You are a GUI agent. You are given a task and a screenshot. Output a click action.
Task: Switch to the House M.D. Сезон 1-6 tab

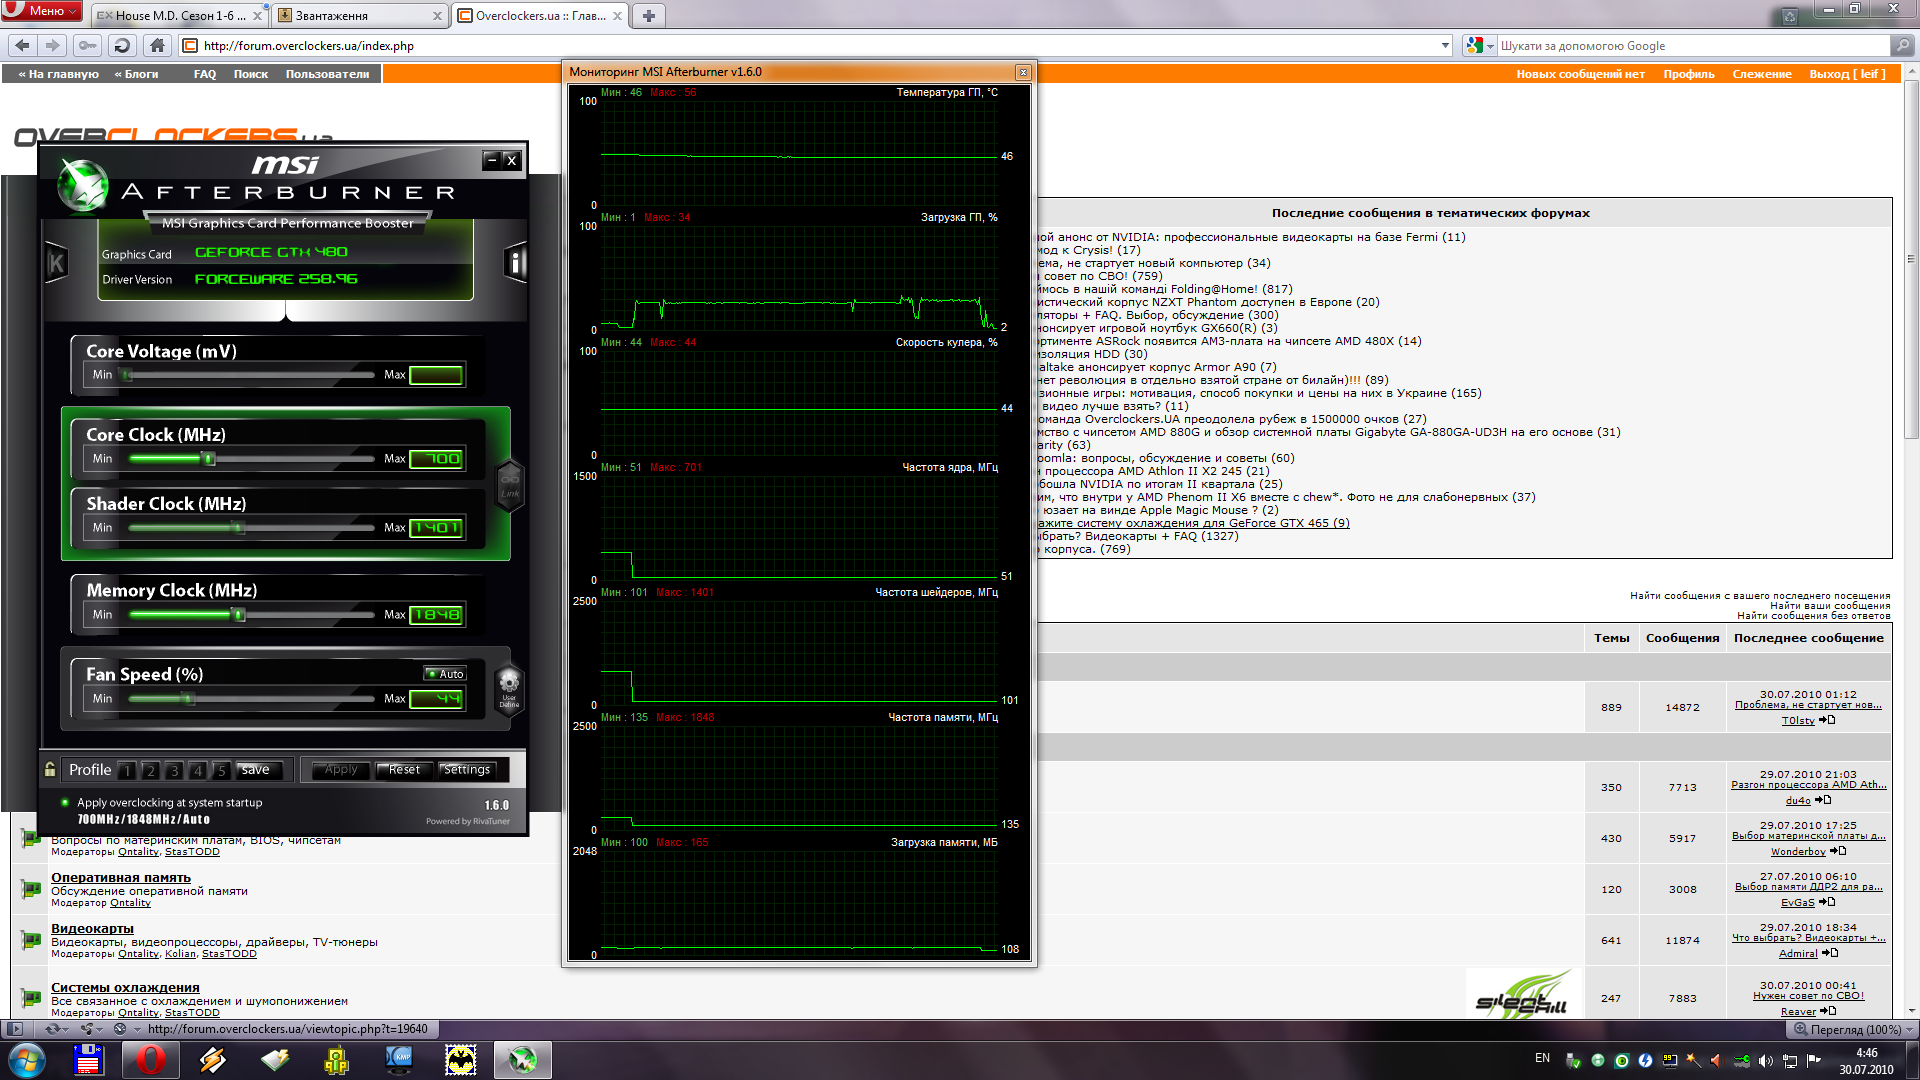(179, 16)
